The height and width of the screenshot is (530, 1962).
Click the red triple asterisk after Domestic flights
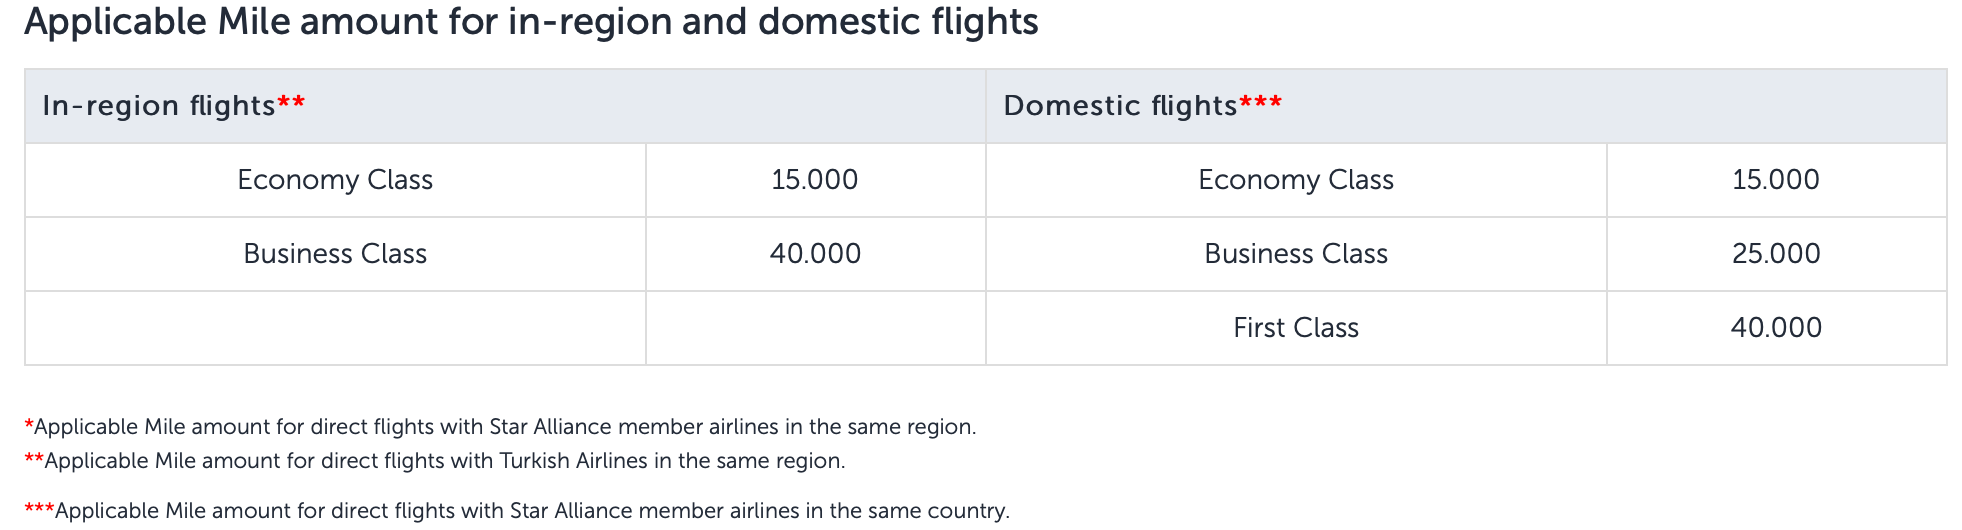pos(1260,102)
